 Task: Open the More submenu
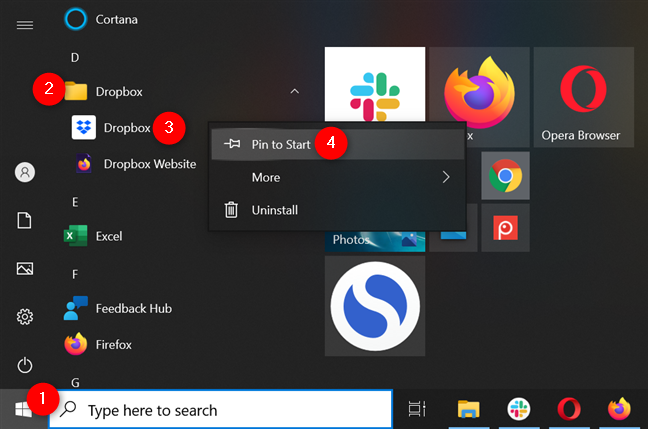tap(337, 177)
